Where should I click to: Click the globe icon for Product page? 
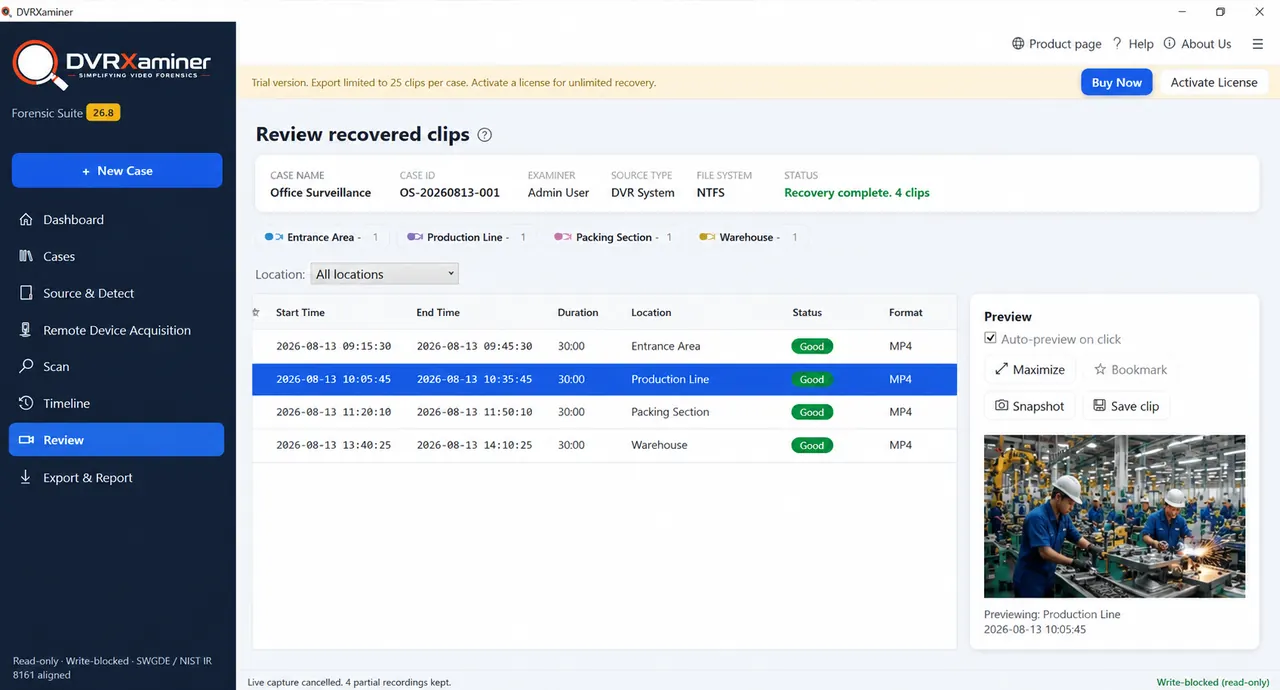tap(1018, 44)
